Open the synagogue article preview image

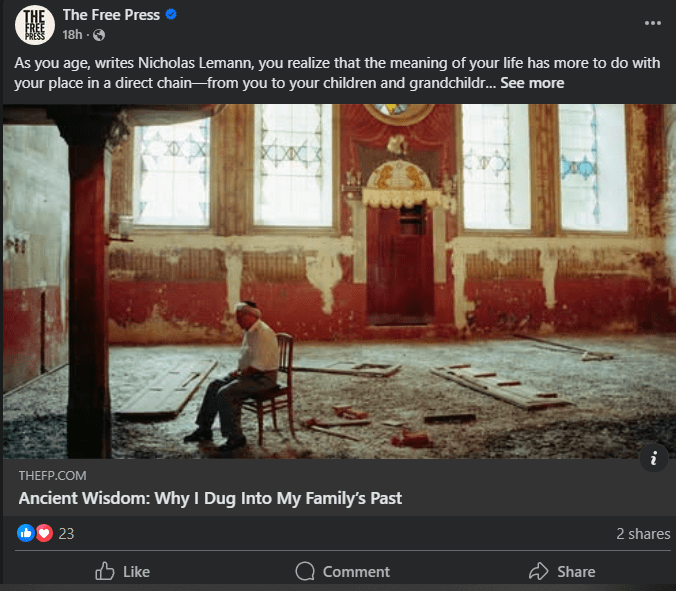click(x=338, y=280)
